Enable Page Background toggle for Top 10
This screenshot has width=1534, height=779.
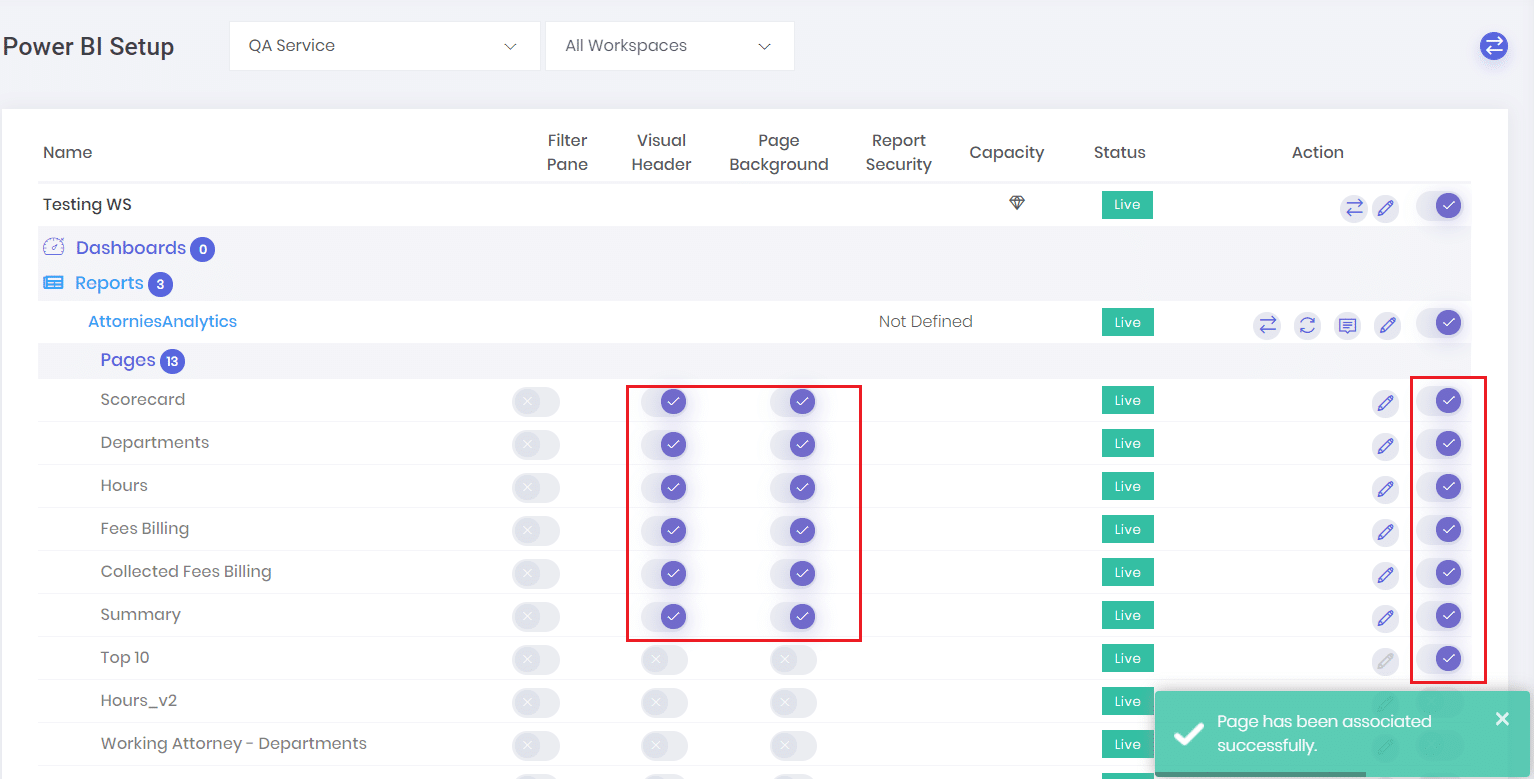click(793, 659)
